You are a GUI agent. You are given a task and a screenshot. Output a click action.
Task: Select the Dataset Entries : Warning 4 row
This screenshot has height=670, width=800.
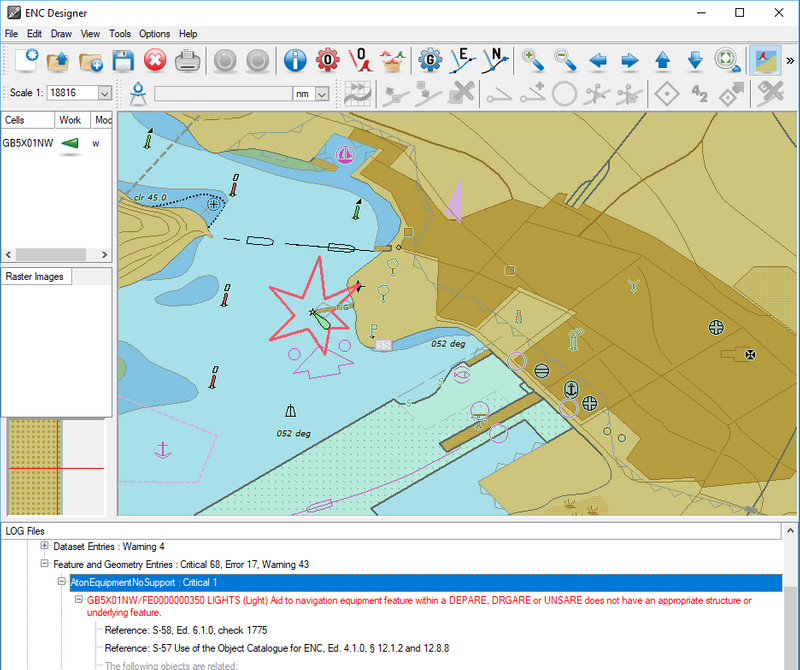[x=109, y=547]
